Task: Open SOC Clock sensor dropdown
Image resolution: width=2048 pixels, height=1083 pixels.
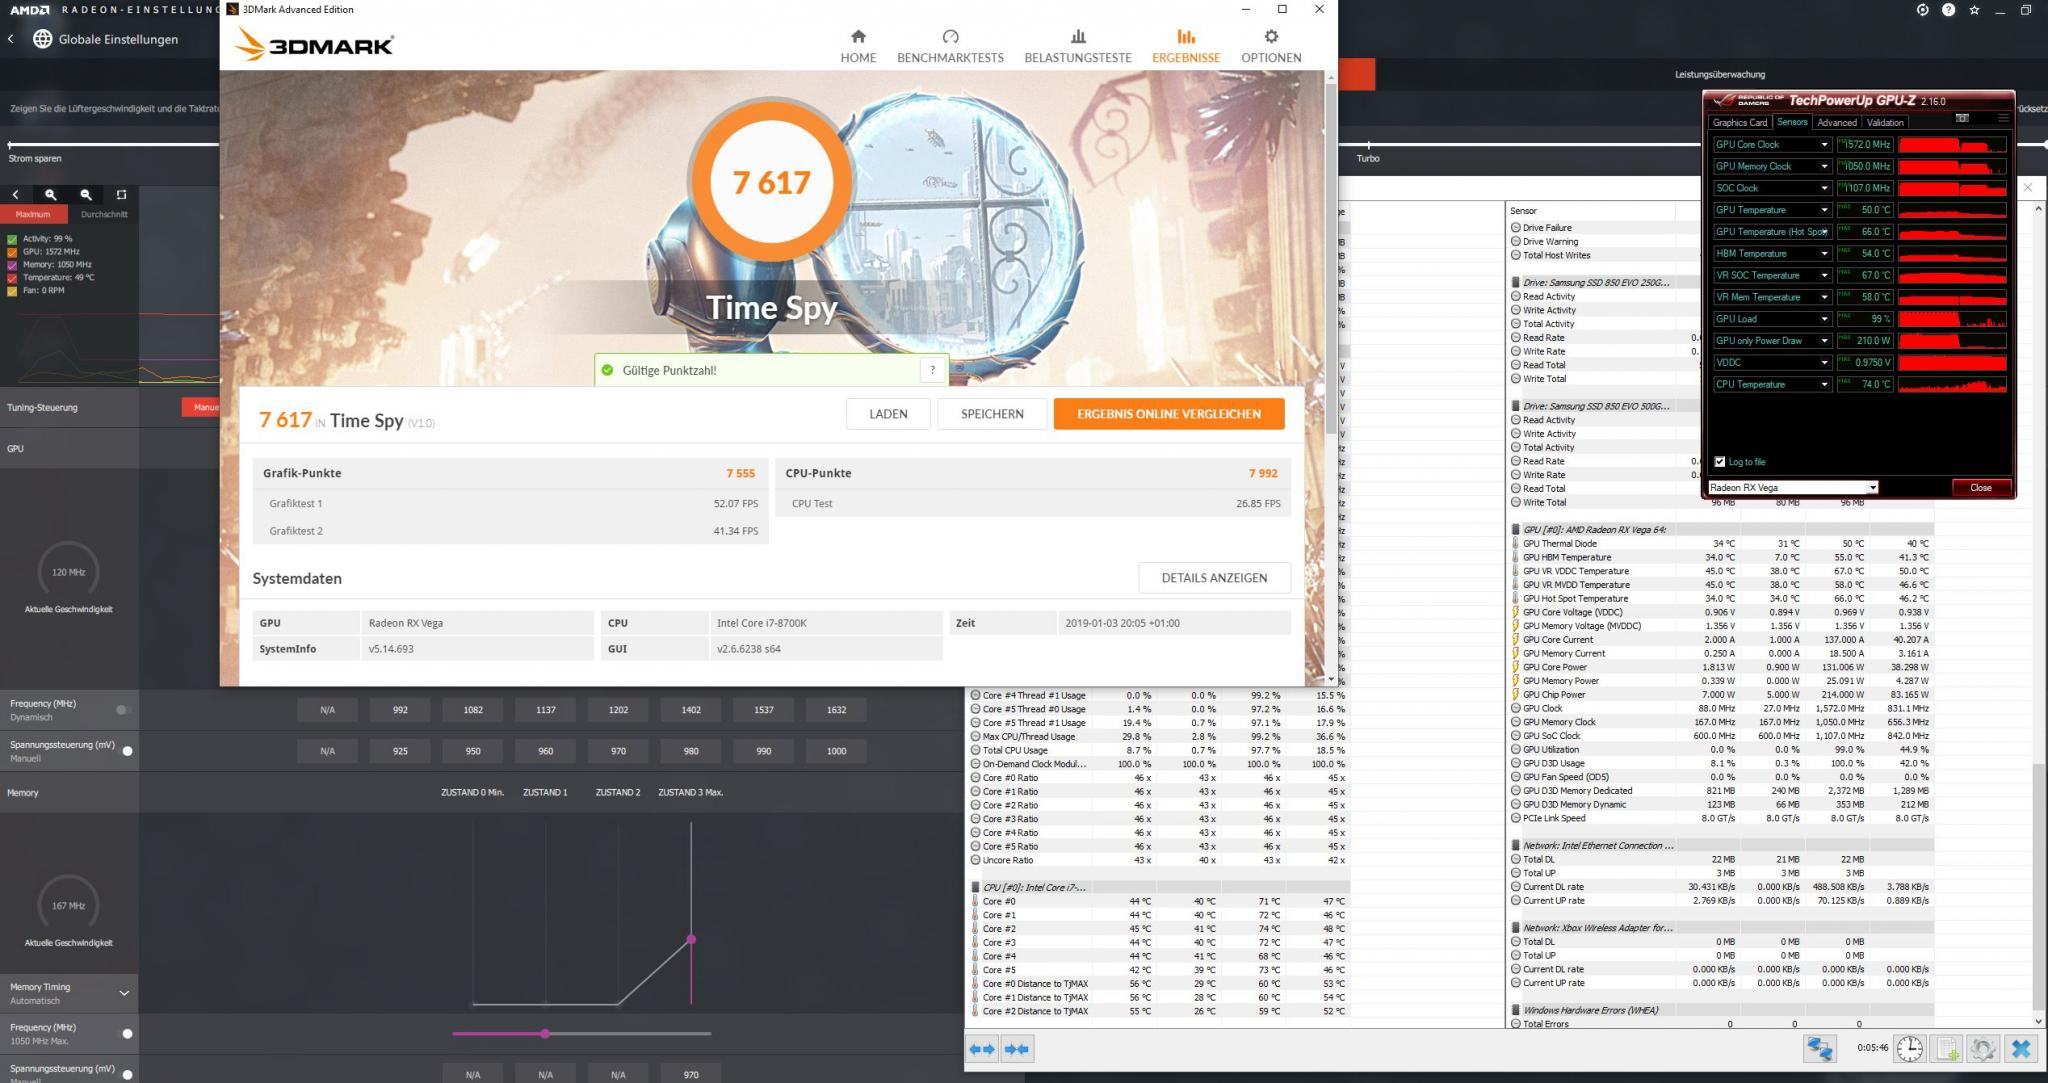Action: [1824, 188]
